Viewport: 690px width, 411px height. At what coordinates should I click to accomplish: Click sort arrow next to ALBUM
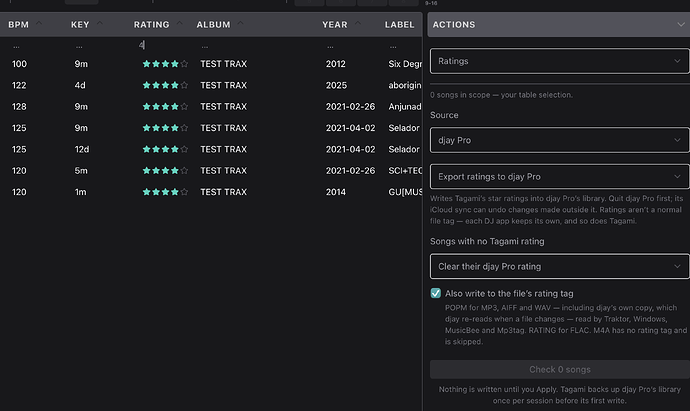(x=240, y=23)
